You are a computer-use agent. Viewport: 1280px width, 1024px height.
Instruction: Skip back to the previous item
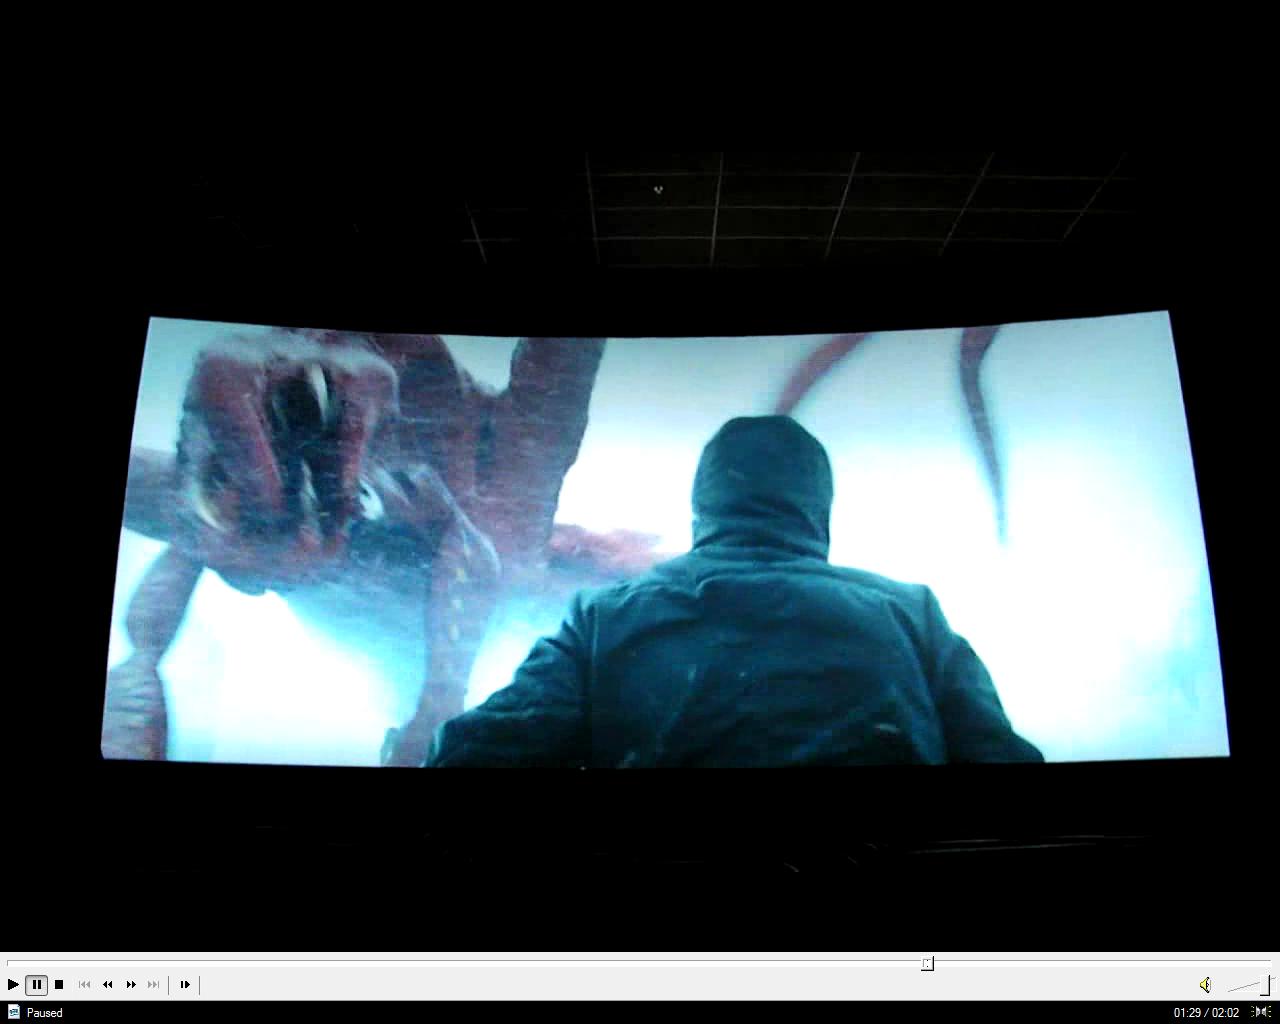point(84,985)
